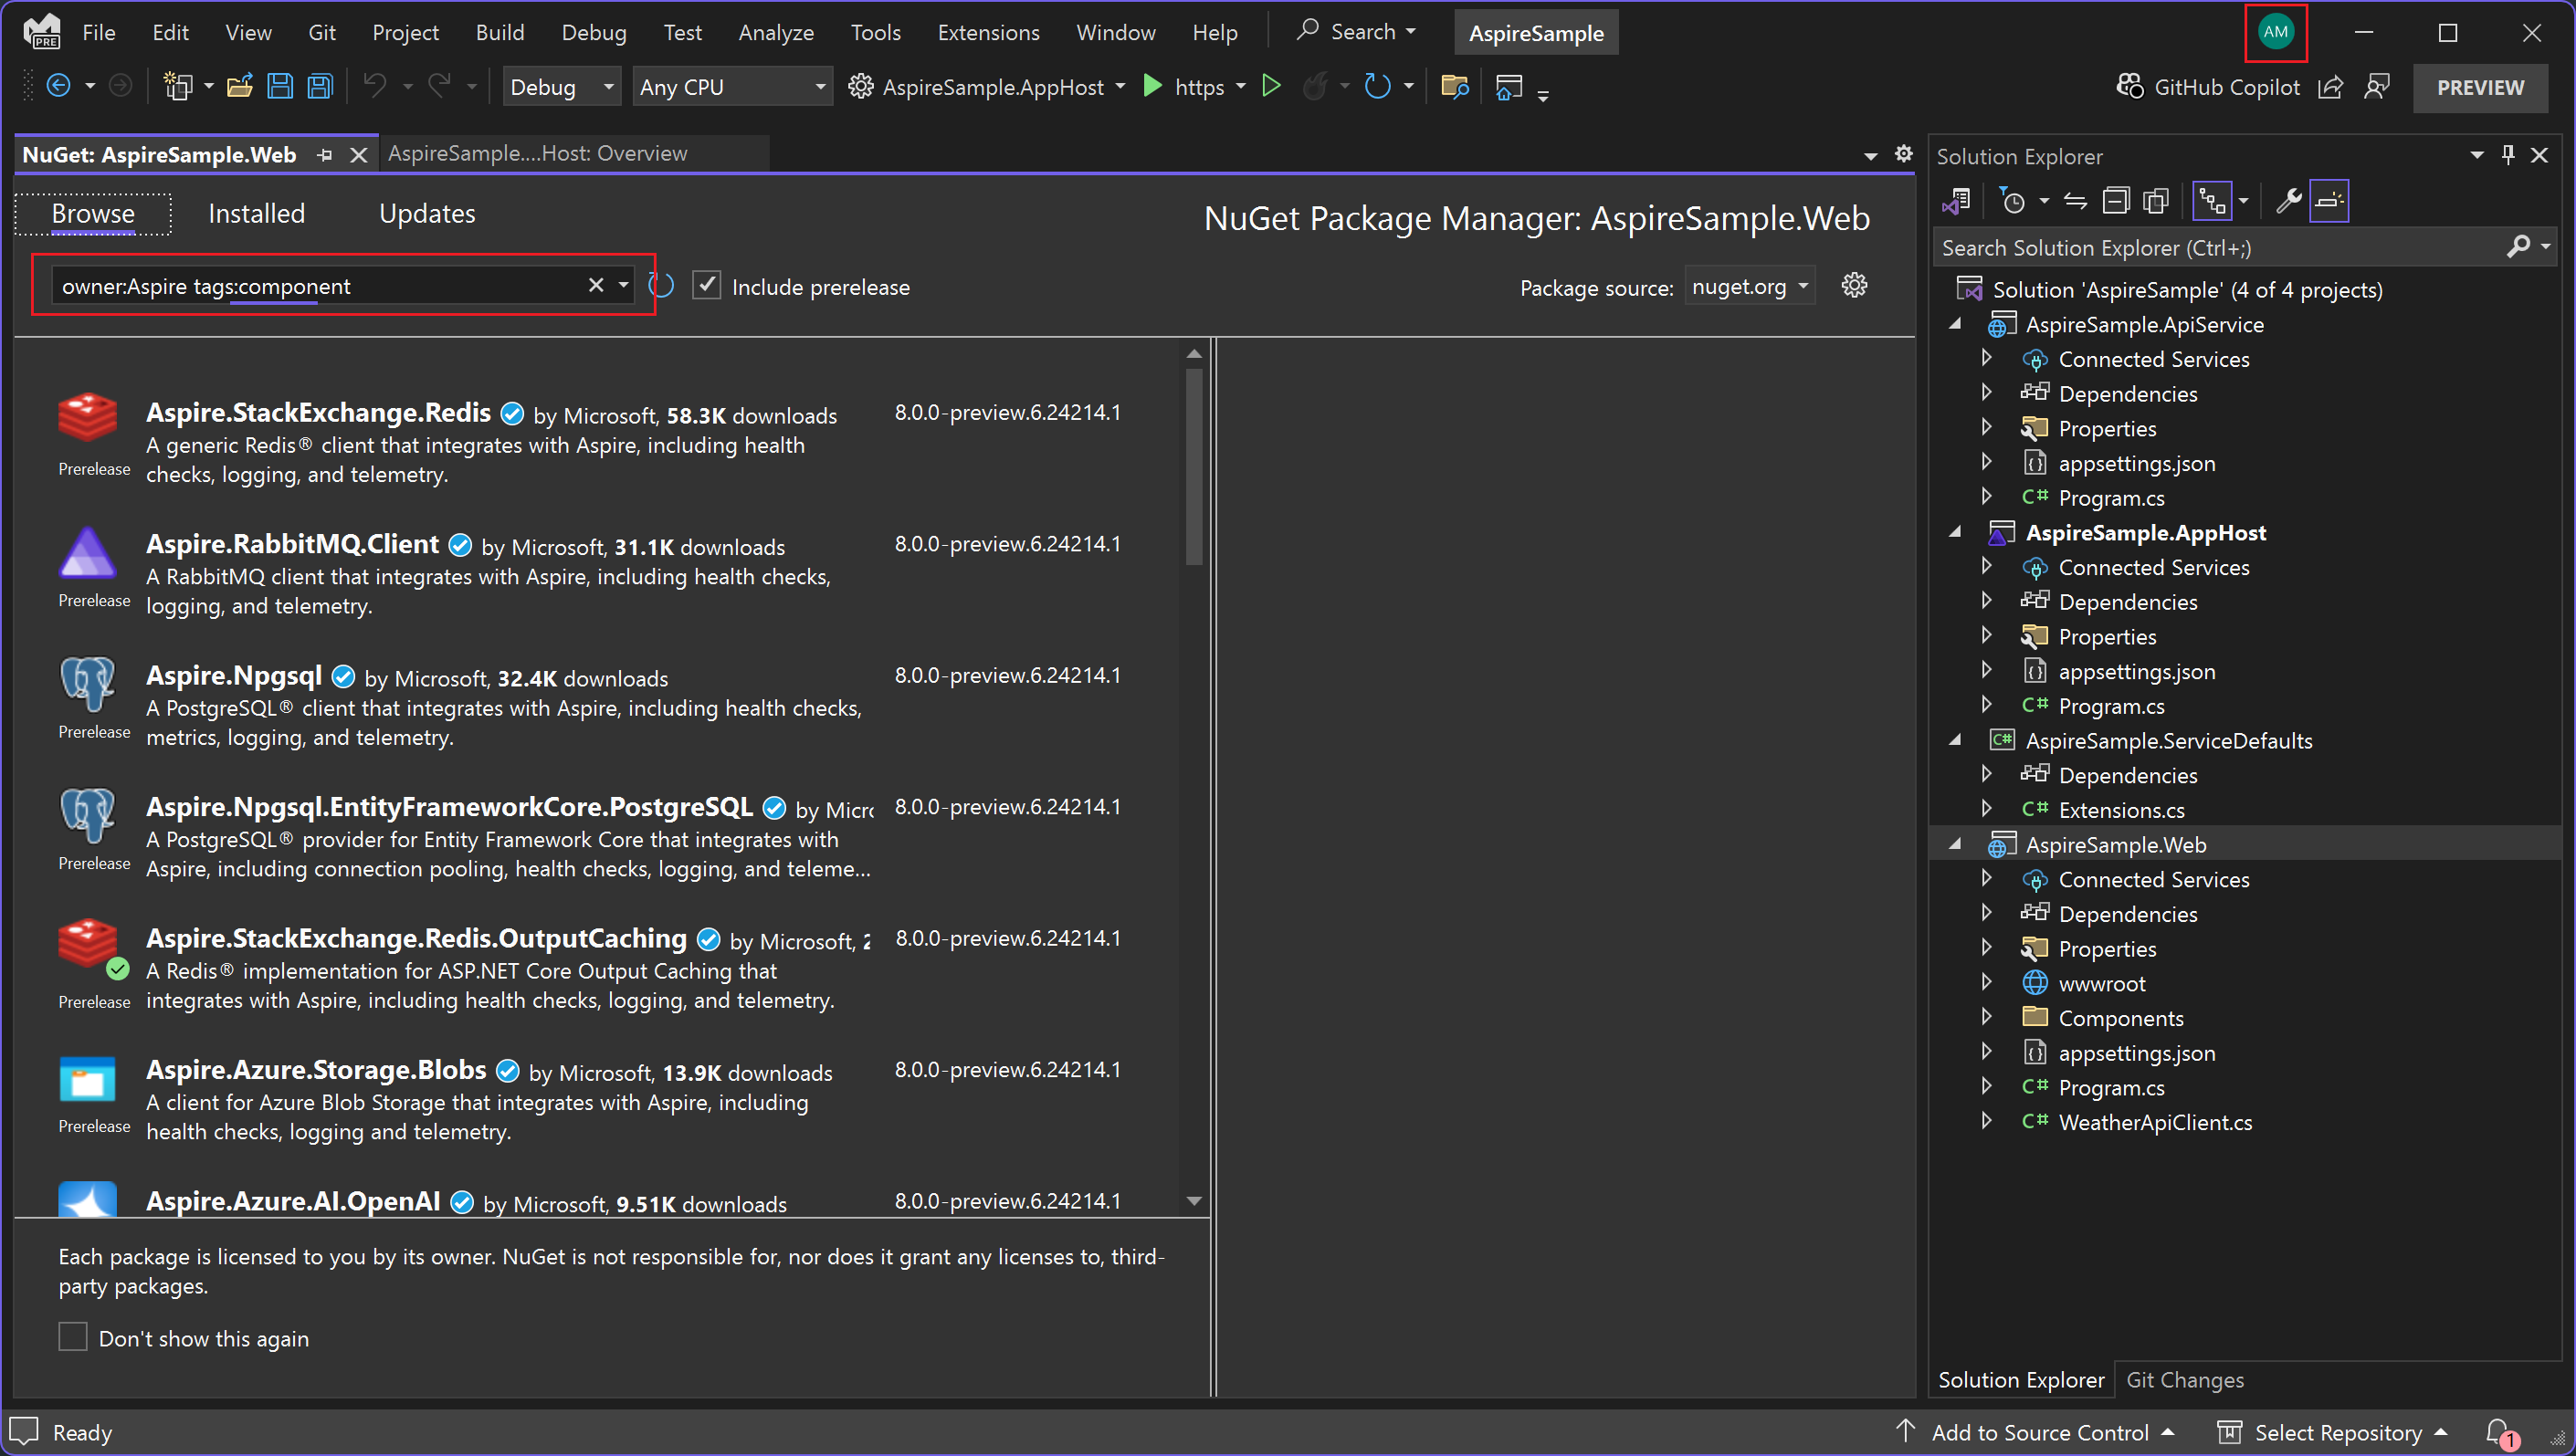Switch to the Installed tab

(x=256, y=213)
